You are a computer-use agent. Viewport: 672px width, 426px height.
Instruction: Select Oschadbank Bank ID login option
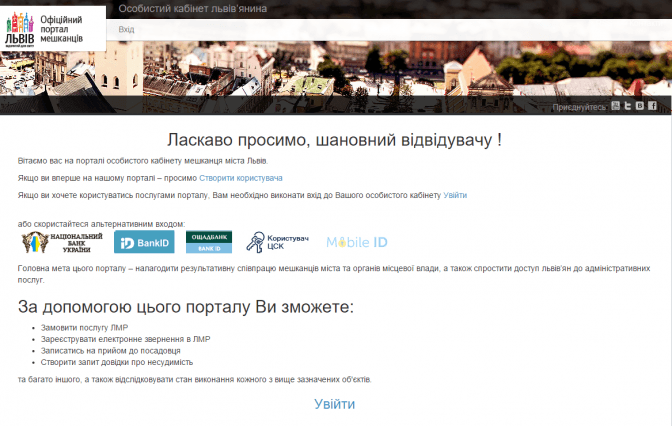click(209, 242)
